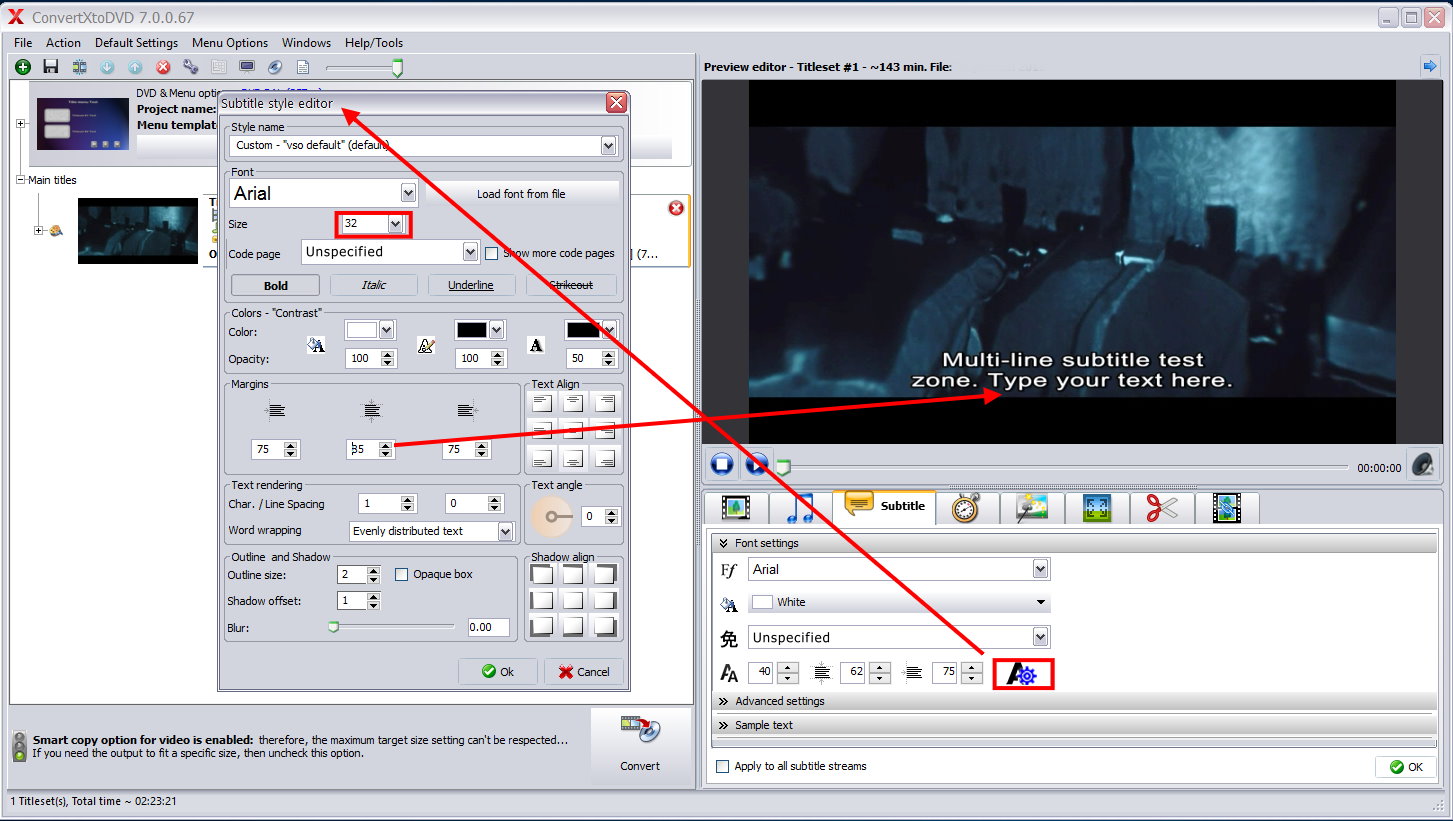Open the merge filmstrip tab
This screenshot has height=821, width=1453.
pos(1226,507)
